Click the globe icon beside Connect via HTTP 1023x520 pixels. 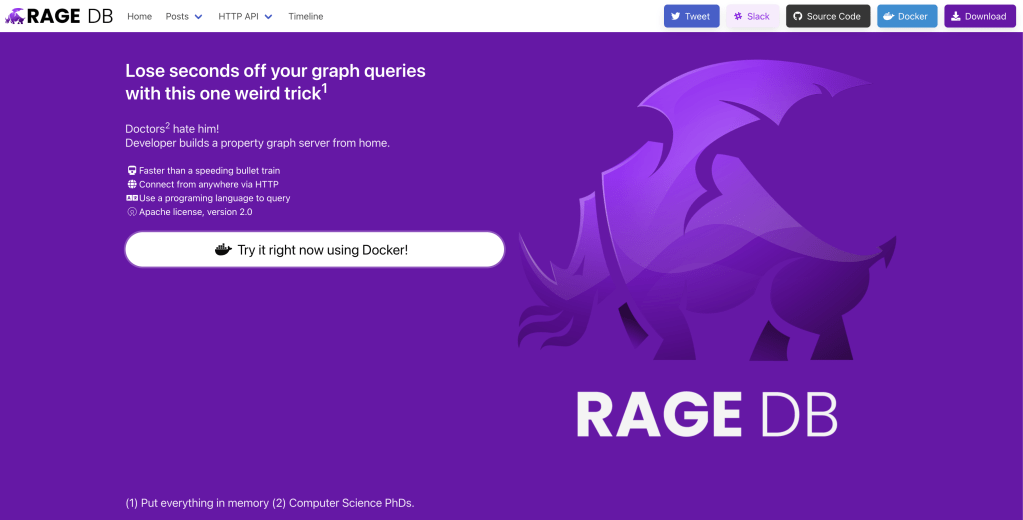tap(131, 185)
